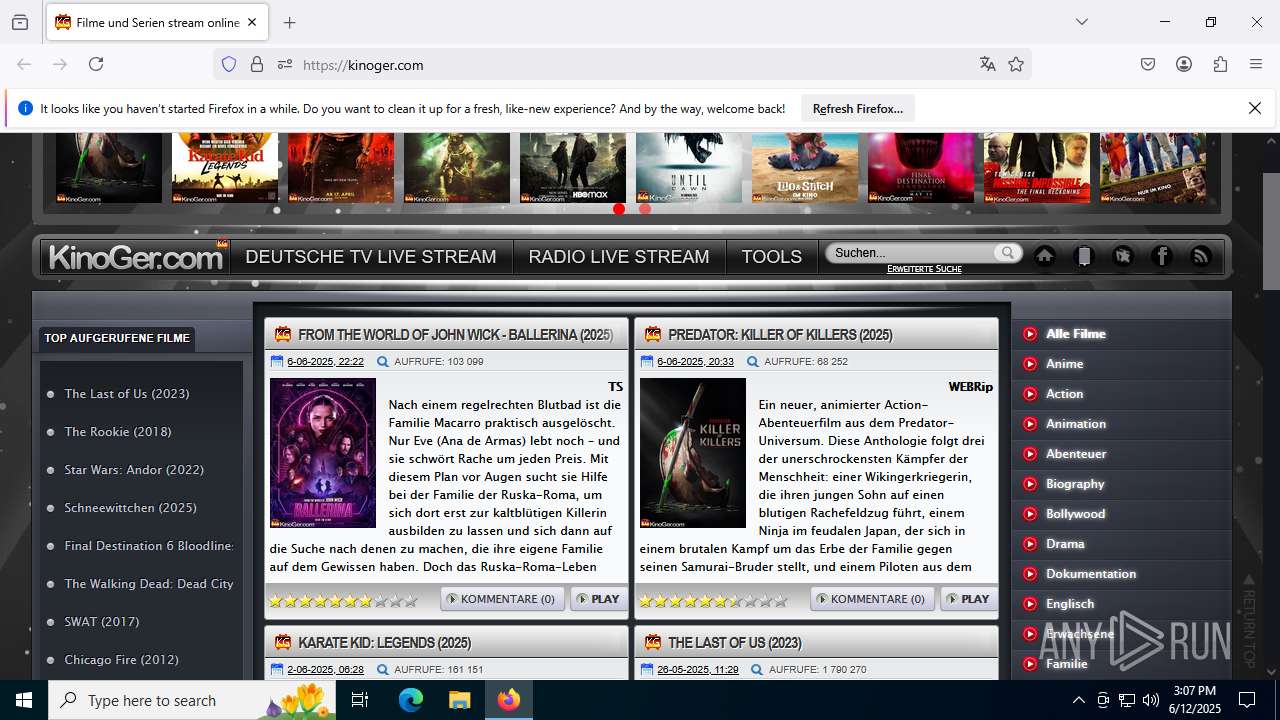Image resolution: width=1280 pixels, height=720 pixels.
Task: Open Kommentare (0) for Ballerina
Action: click(x=502, y=599)
